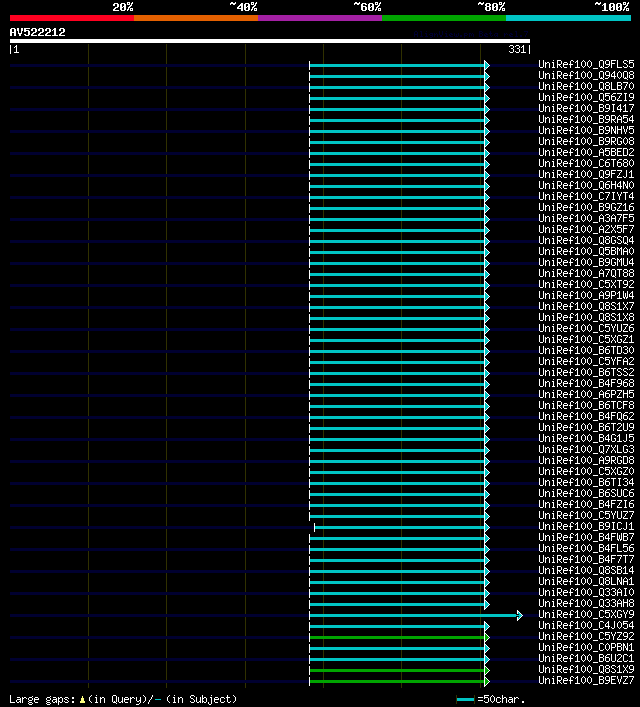Select the UniRef100_B4FWB7 hit label

tap(586, 537)
